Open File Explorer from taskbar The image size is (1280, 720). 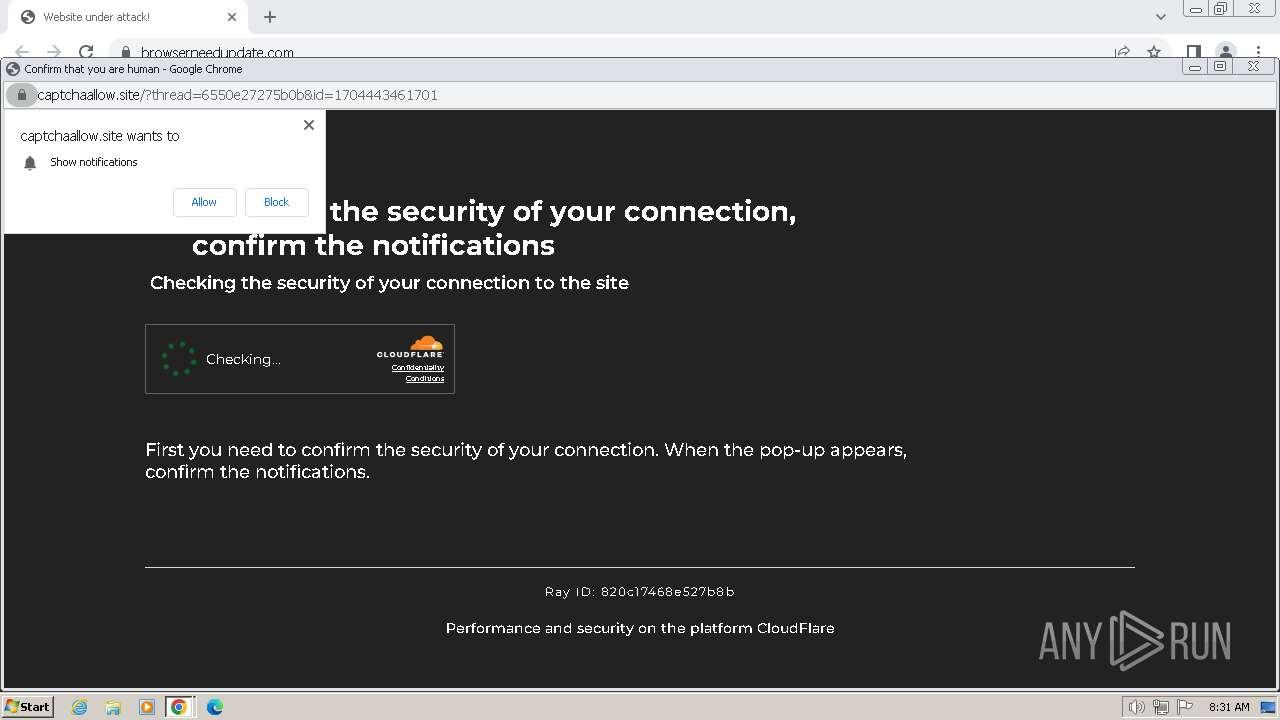coord(113,707)
